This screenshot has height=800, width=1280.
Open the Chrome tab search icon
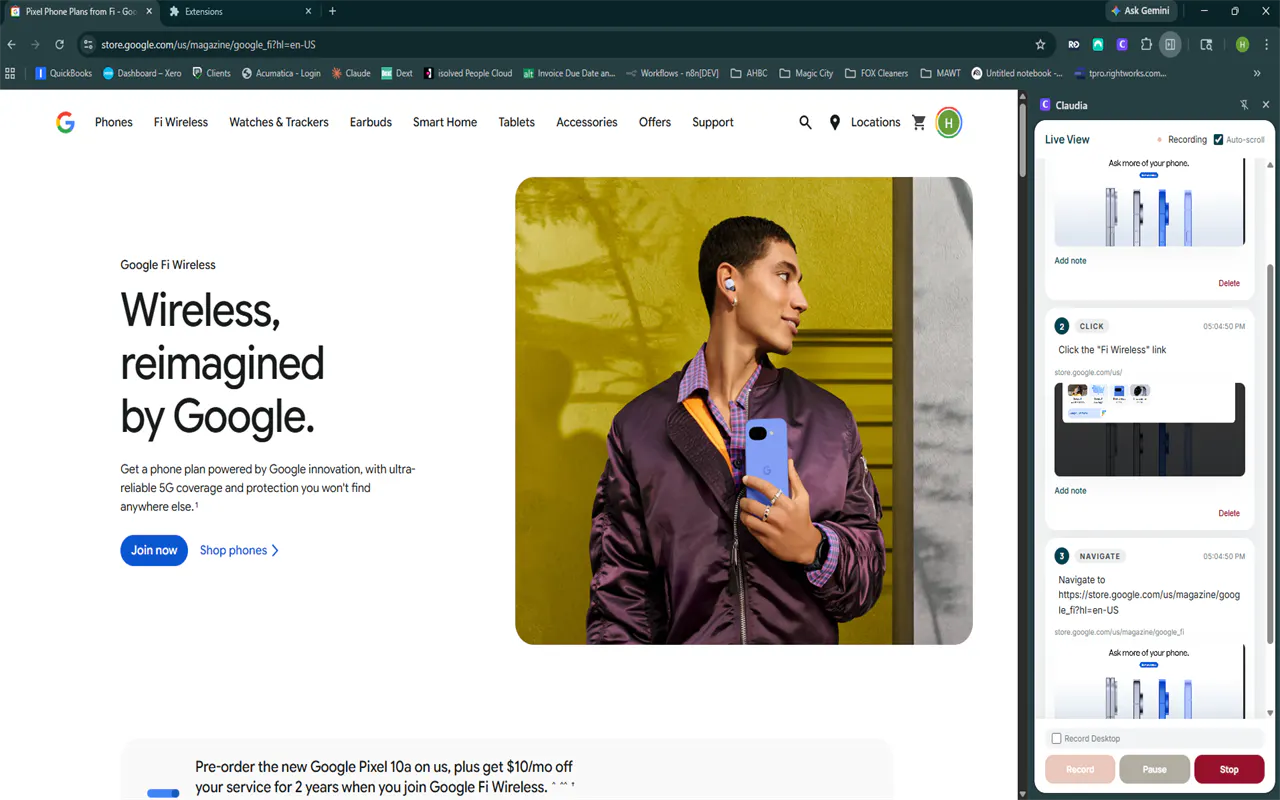coord(1206,45)
